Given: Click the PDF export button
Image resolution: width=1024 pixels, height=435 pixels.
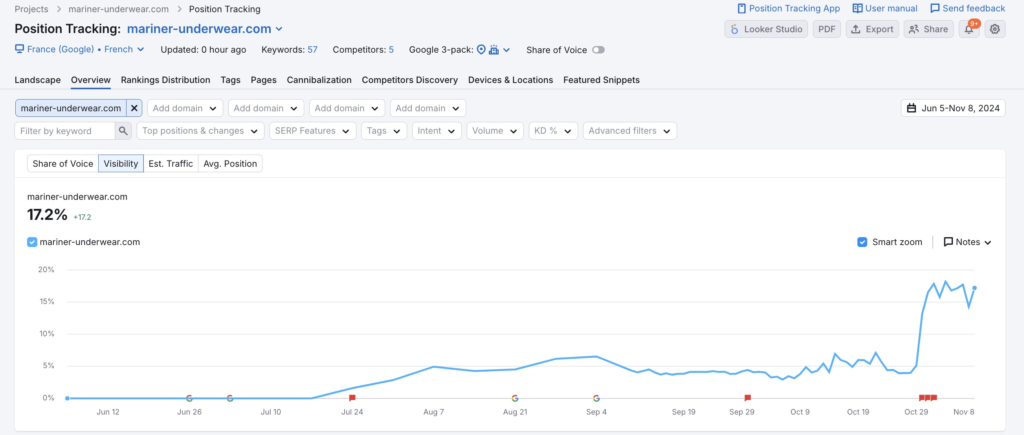Looking at the screenshot, I should (x=827, y=29).
